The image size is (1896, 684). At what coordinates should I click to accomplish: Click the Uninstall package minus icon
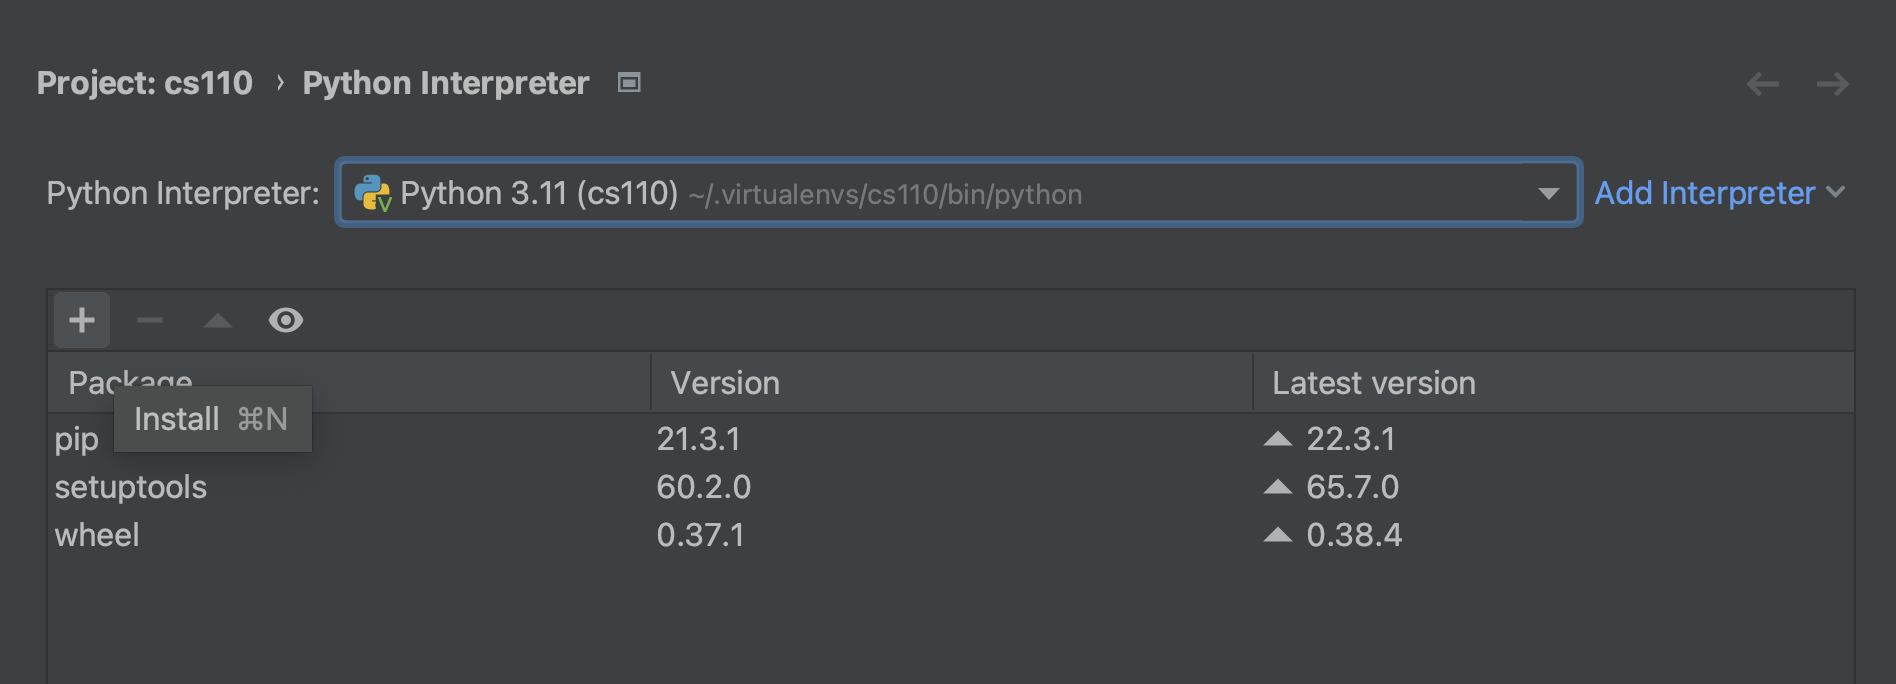tap(149, 320)
